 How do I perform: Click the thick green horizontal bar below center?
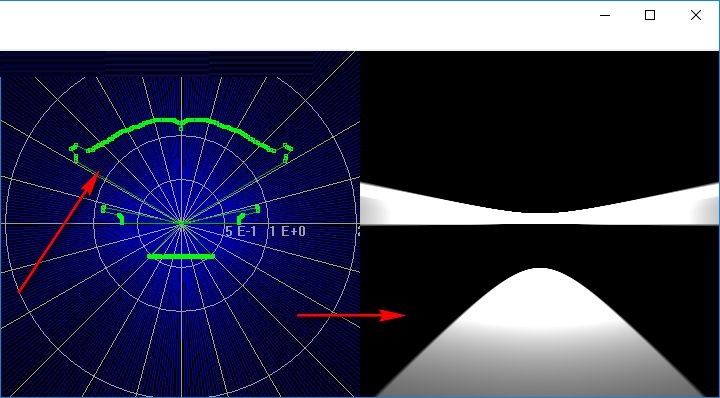(x=181, y=256)
